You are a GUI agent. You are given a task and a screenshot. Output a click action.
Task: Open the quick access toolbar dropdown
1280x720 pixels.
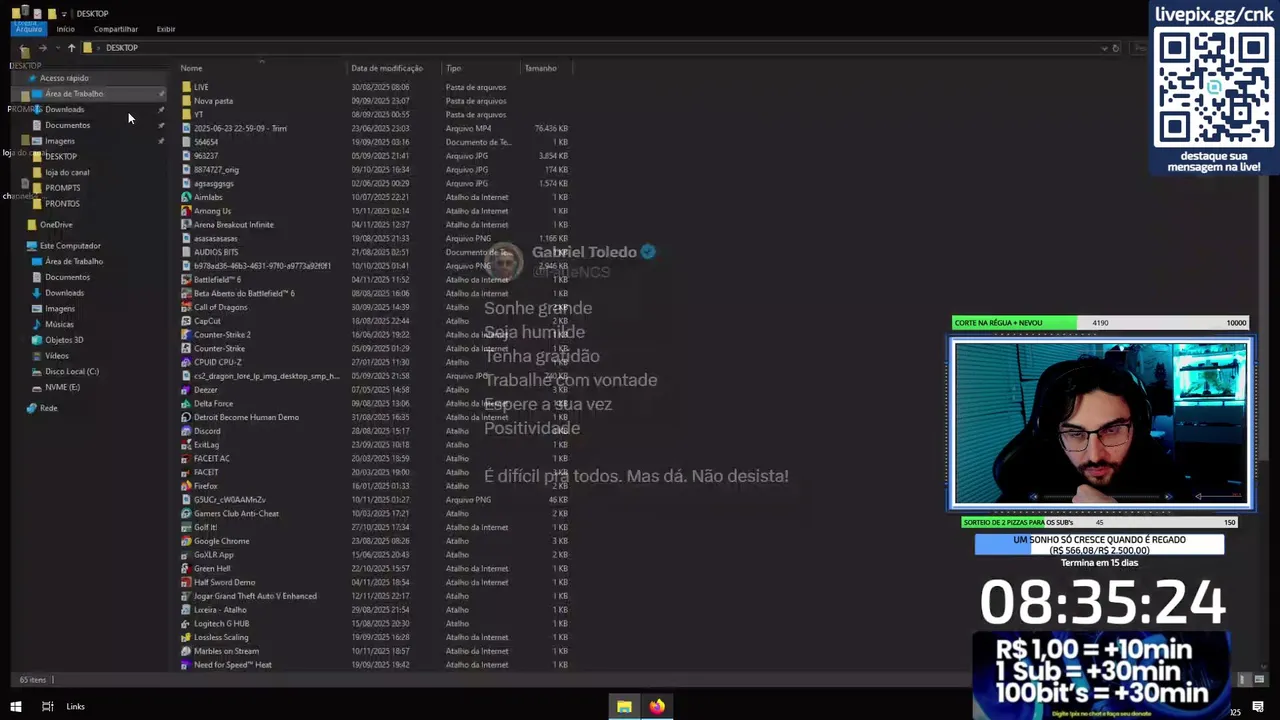tap(63, 14)
